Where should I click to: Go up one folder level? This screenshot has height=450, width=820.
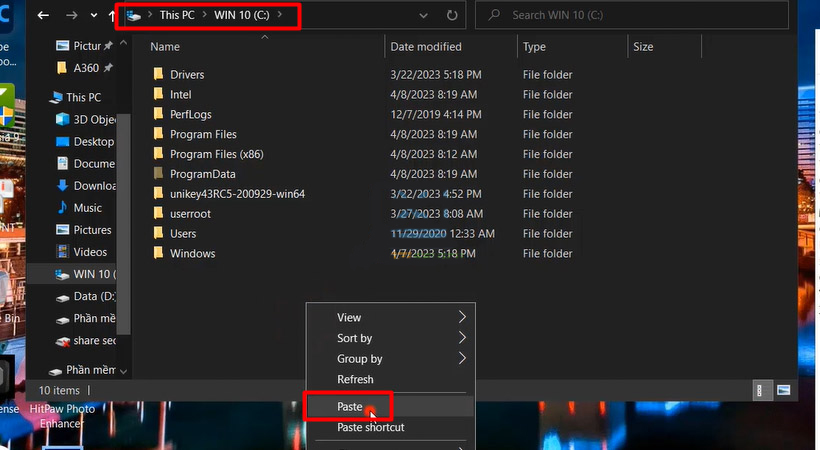[110, 16]
